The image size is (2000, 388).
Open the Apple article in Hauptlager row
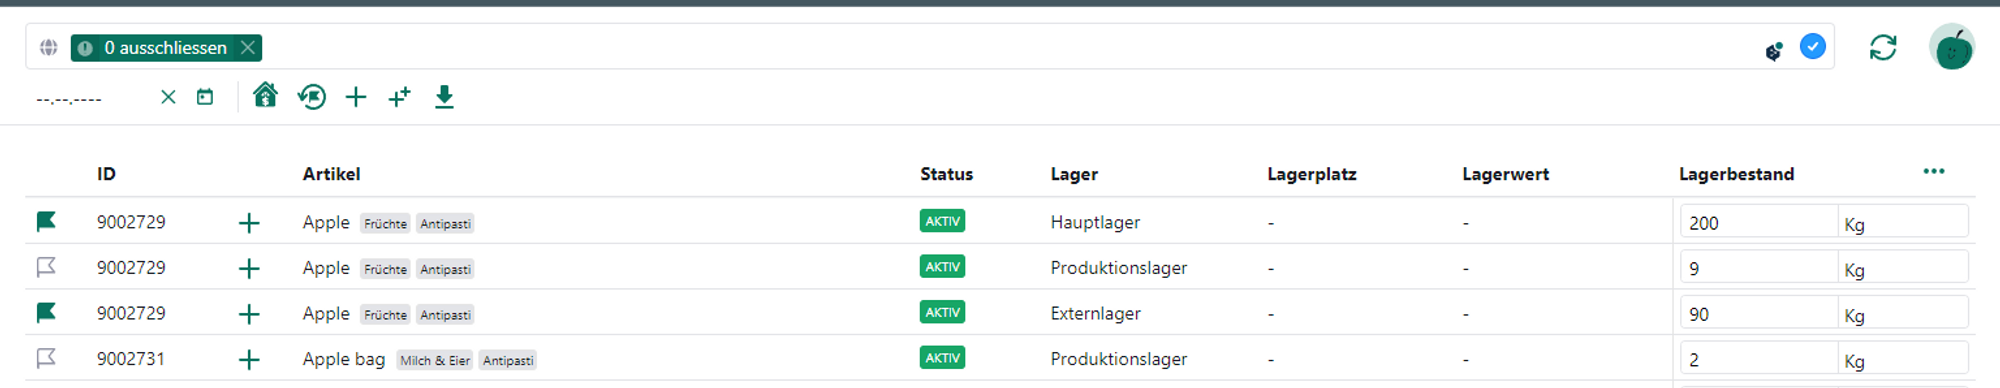(x=326, y=222)
